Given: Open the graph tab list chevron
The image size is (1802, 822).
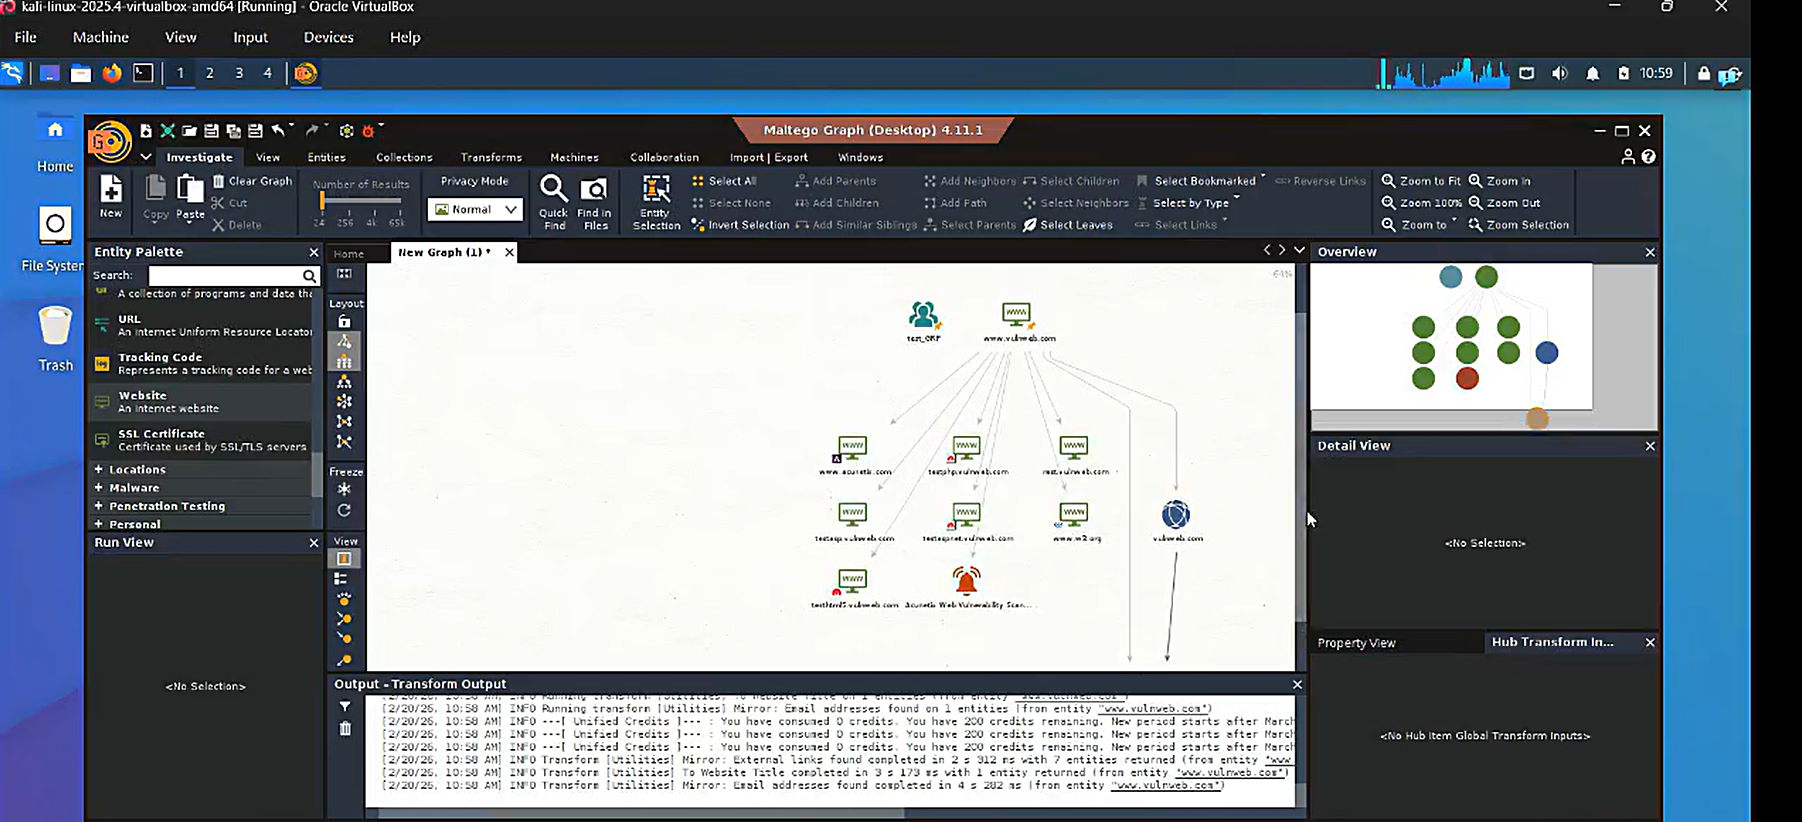Looking at the screenshot, I should pyautogui.click(x=1299, y=250).
